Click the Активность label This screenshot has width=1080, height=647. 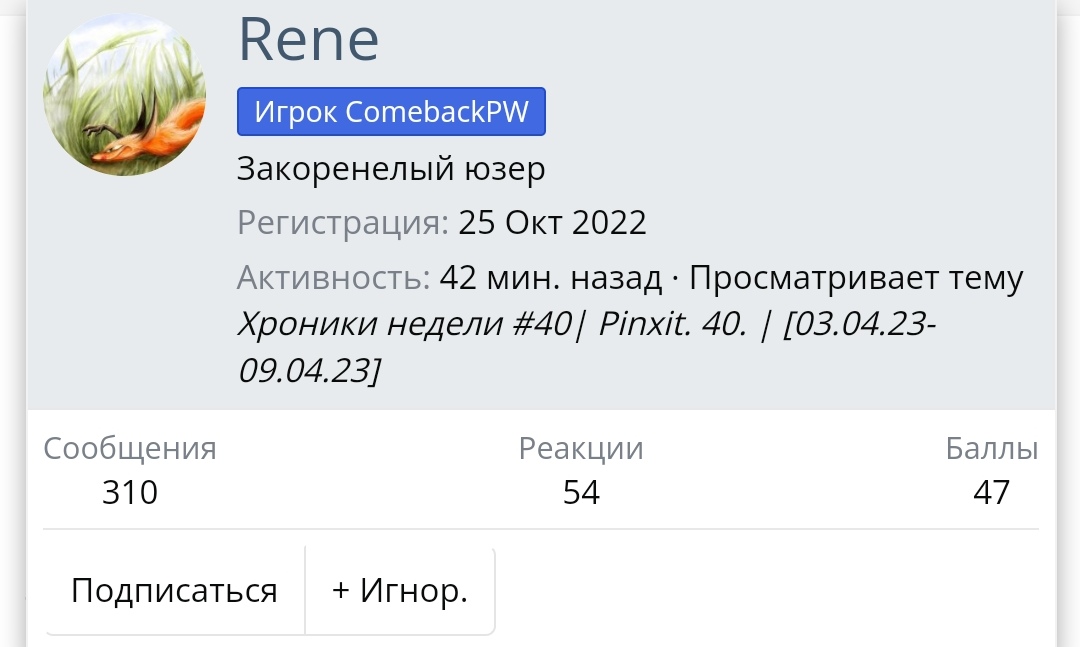pos(333,277)
